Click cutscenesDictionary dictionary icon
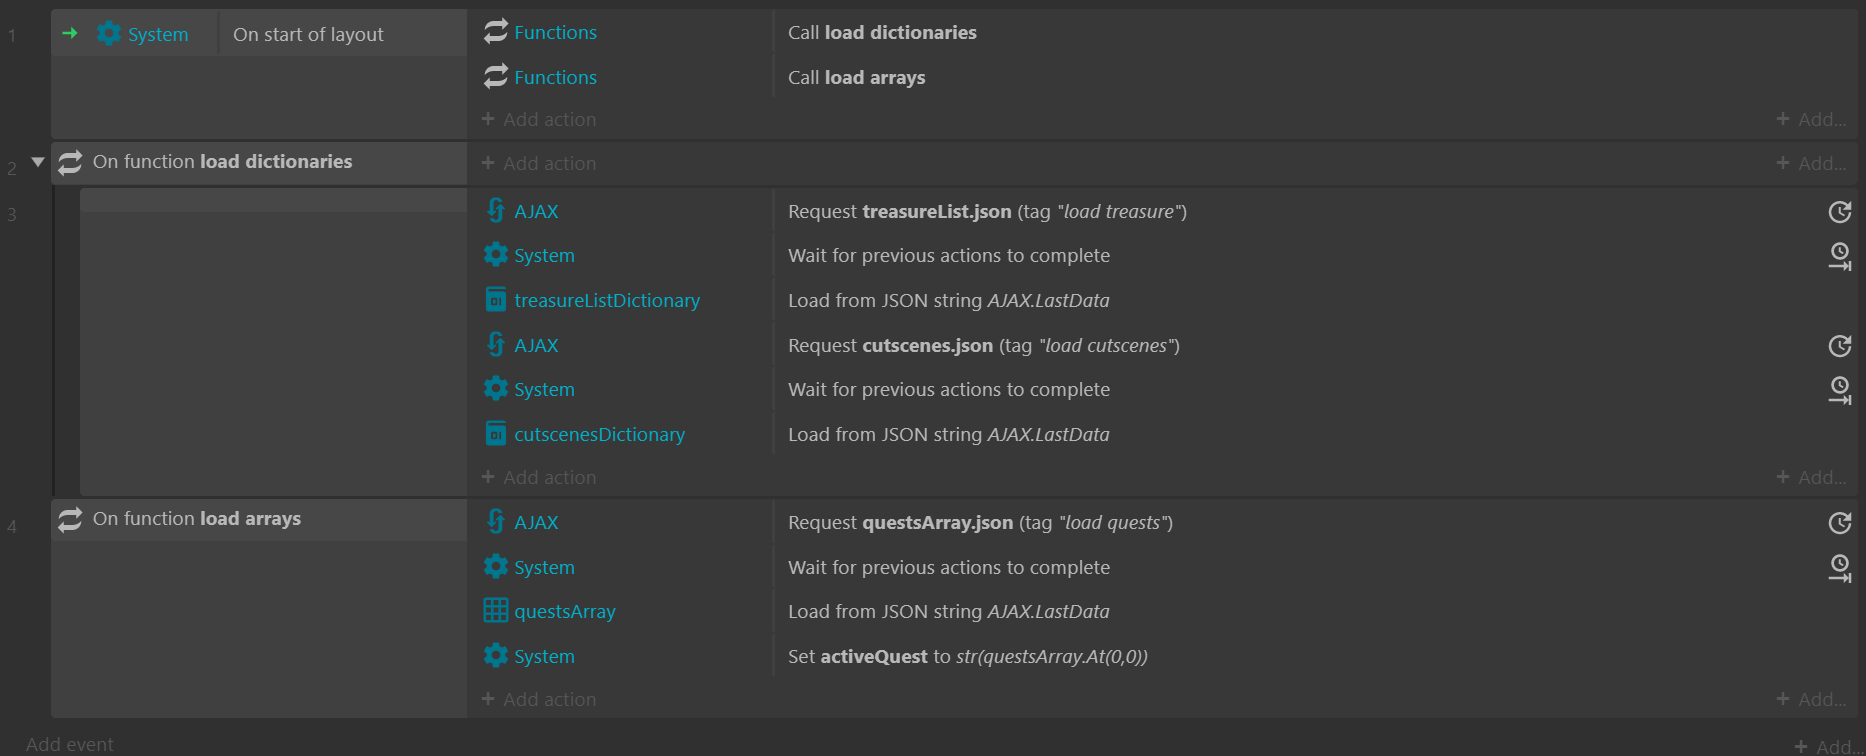This screenshot has height=756, width=1866. click(496, 434)
